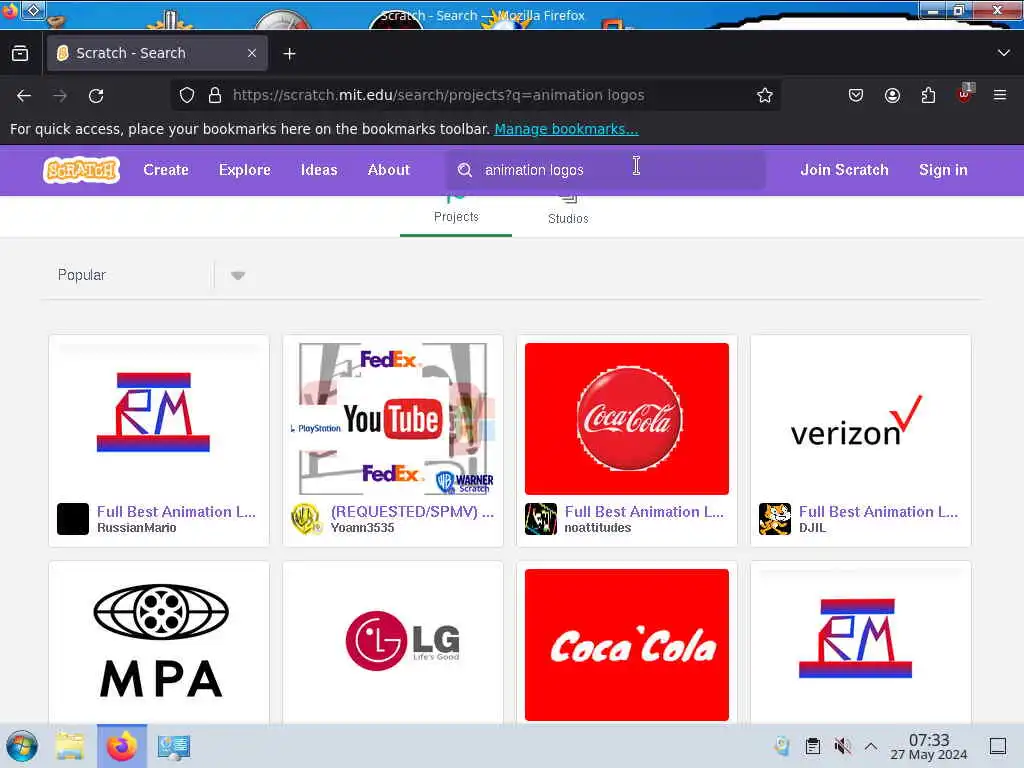Select Firefox in the taskbar
This screenshot has width=1024, height=768.
[x=122, y=746]
